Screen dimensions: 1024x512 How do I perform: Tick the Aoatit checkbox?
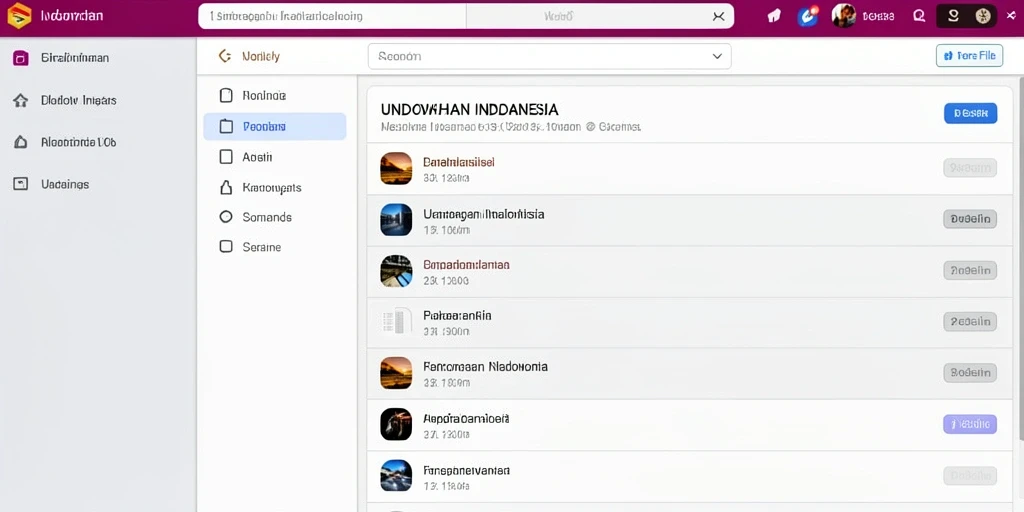[x=226, y=157]
